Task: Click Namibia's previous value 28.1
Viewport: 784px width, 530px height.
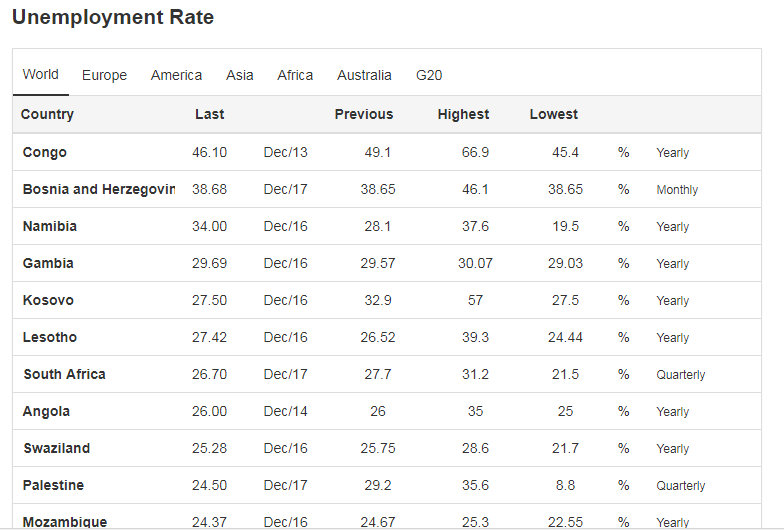Action: (378, 226)
